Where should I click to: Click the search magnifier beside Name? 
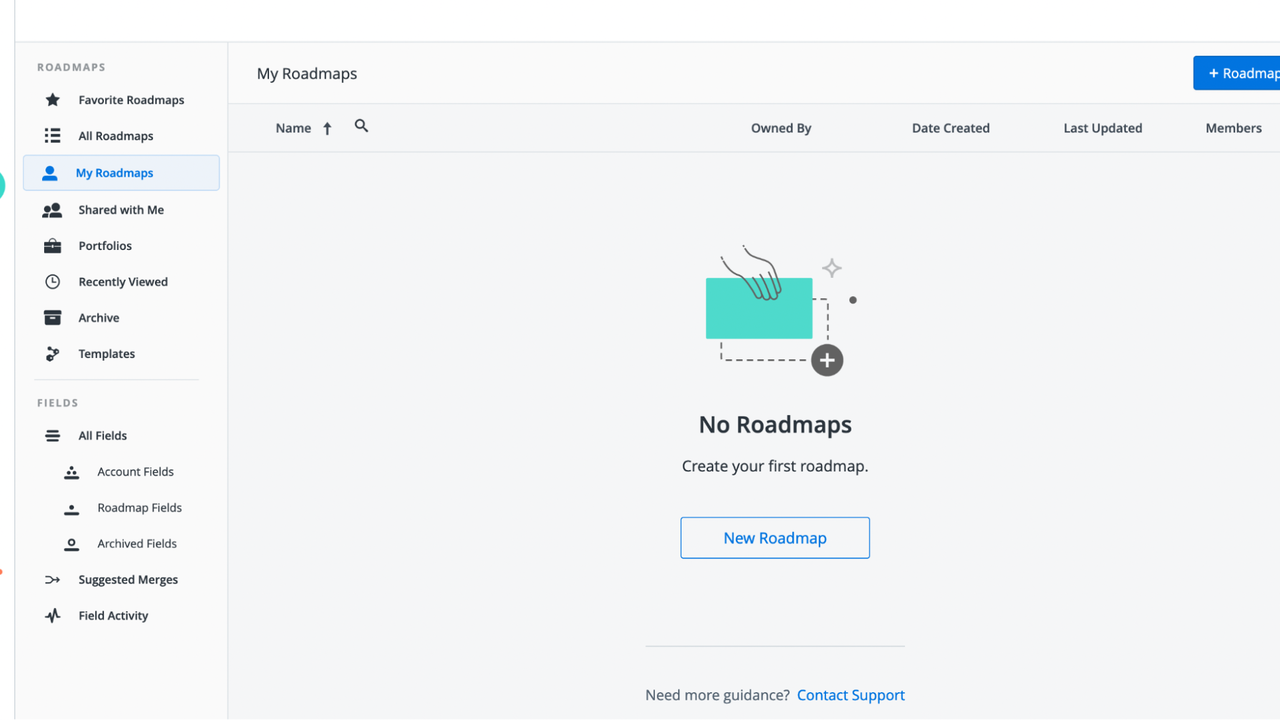point(361,126)
